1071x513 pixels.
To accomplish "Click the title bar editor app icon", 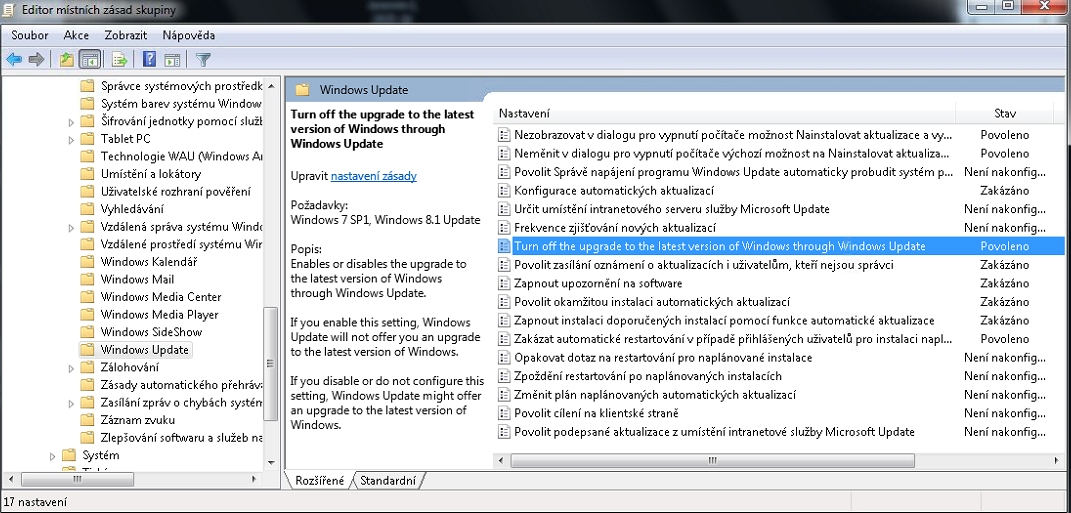I will pyautogui.click(x=8, y=10).
